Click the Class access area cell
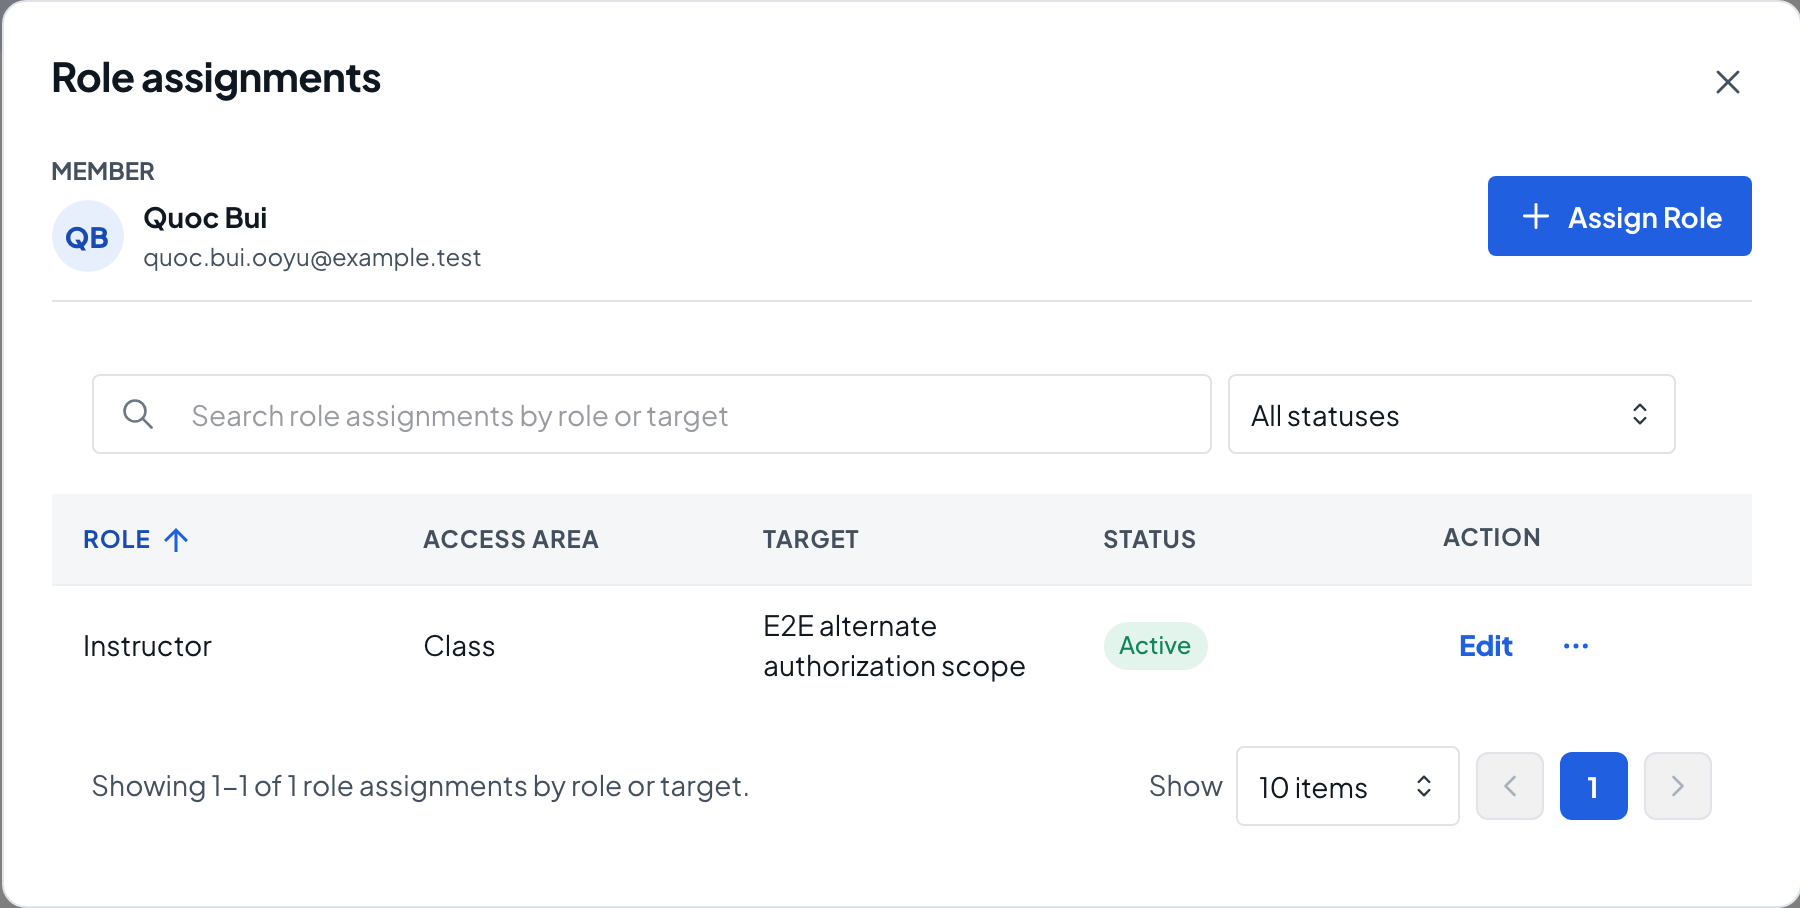 (x=459, y=646)
